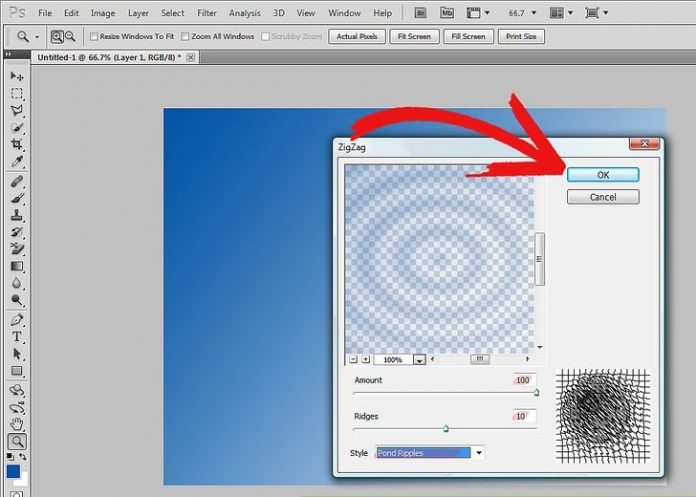Screen dimensions: 696x497
Task: Choose the Type tool
Action: click(x=17, y=337)
